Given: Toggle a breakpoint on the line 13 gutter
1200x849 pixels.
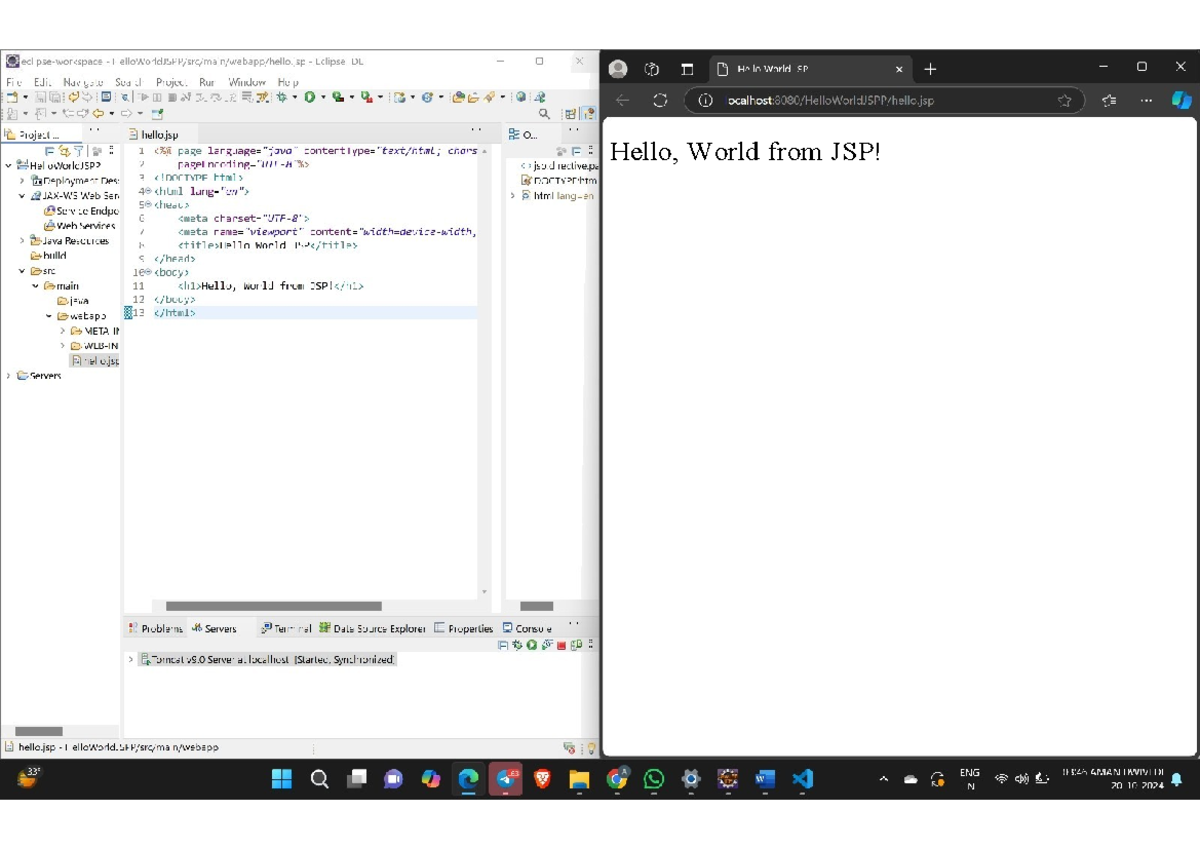Looking at the screenshot, I should 128,313.
